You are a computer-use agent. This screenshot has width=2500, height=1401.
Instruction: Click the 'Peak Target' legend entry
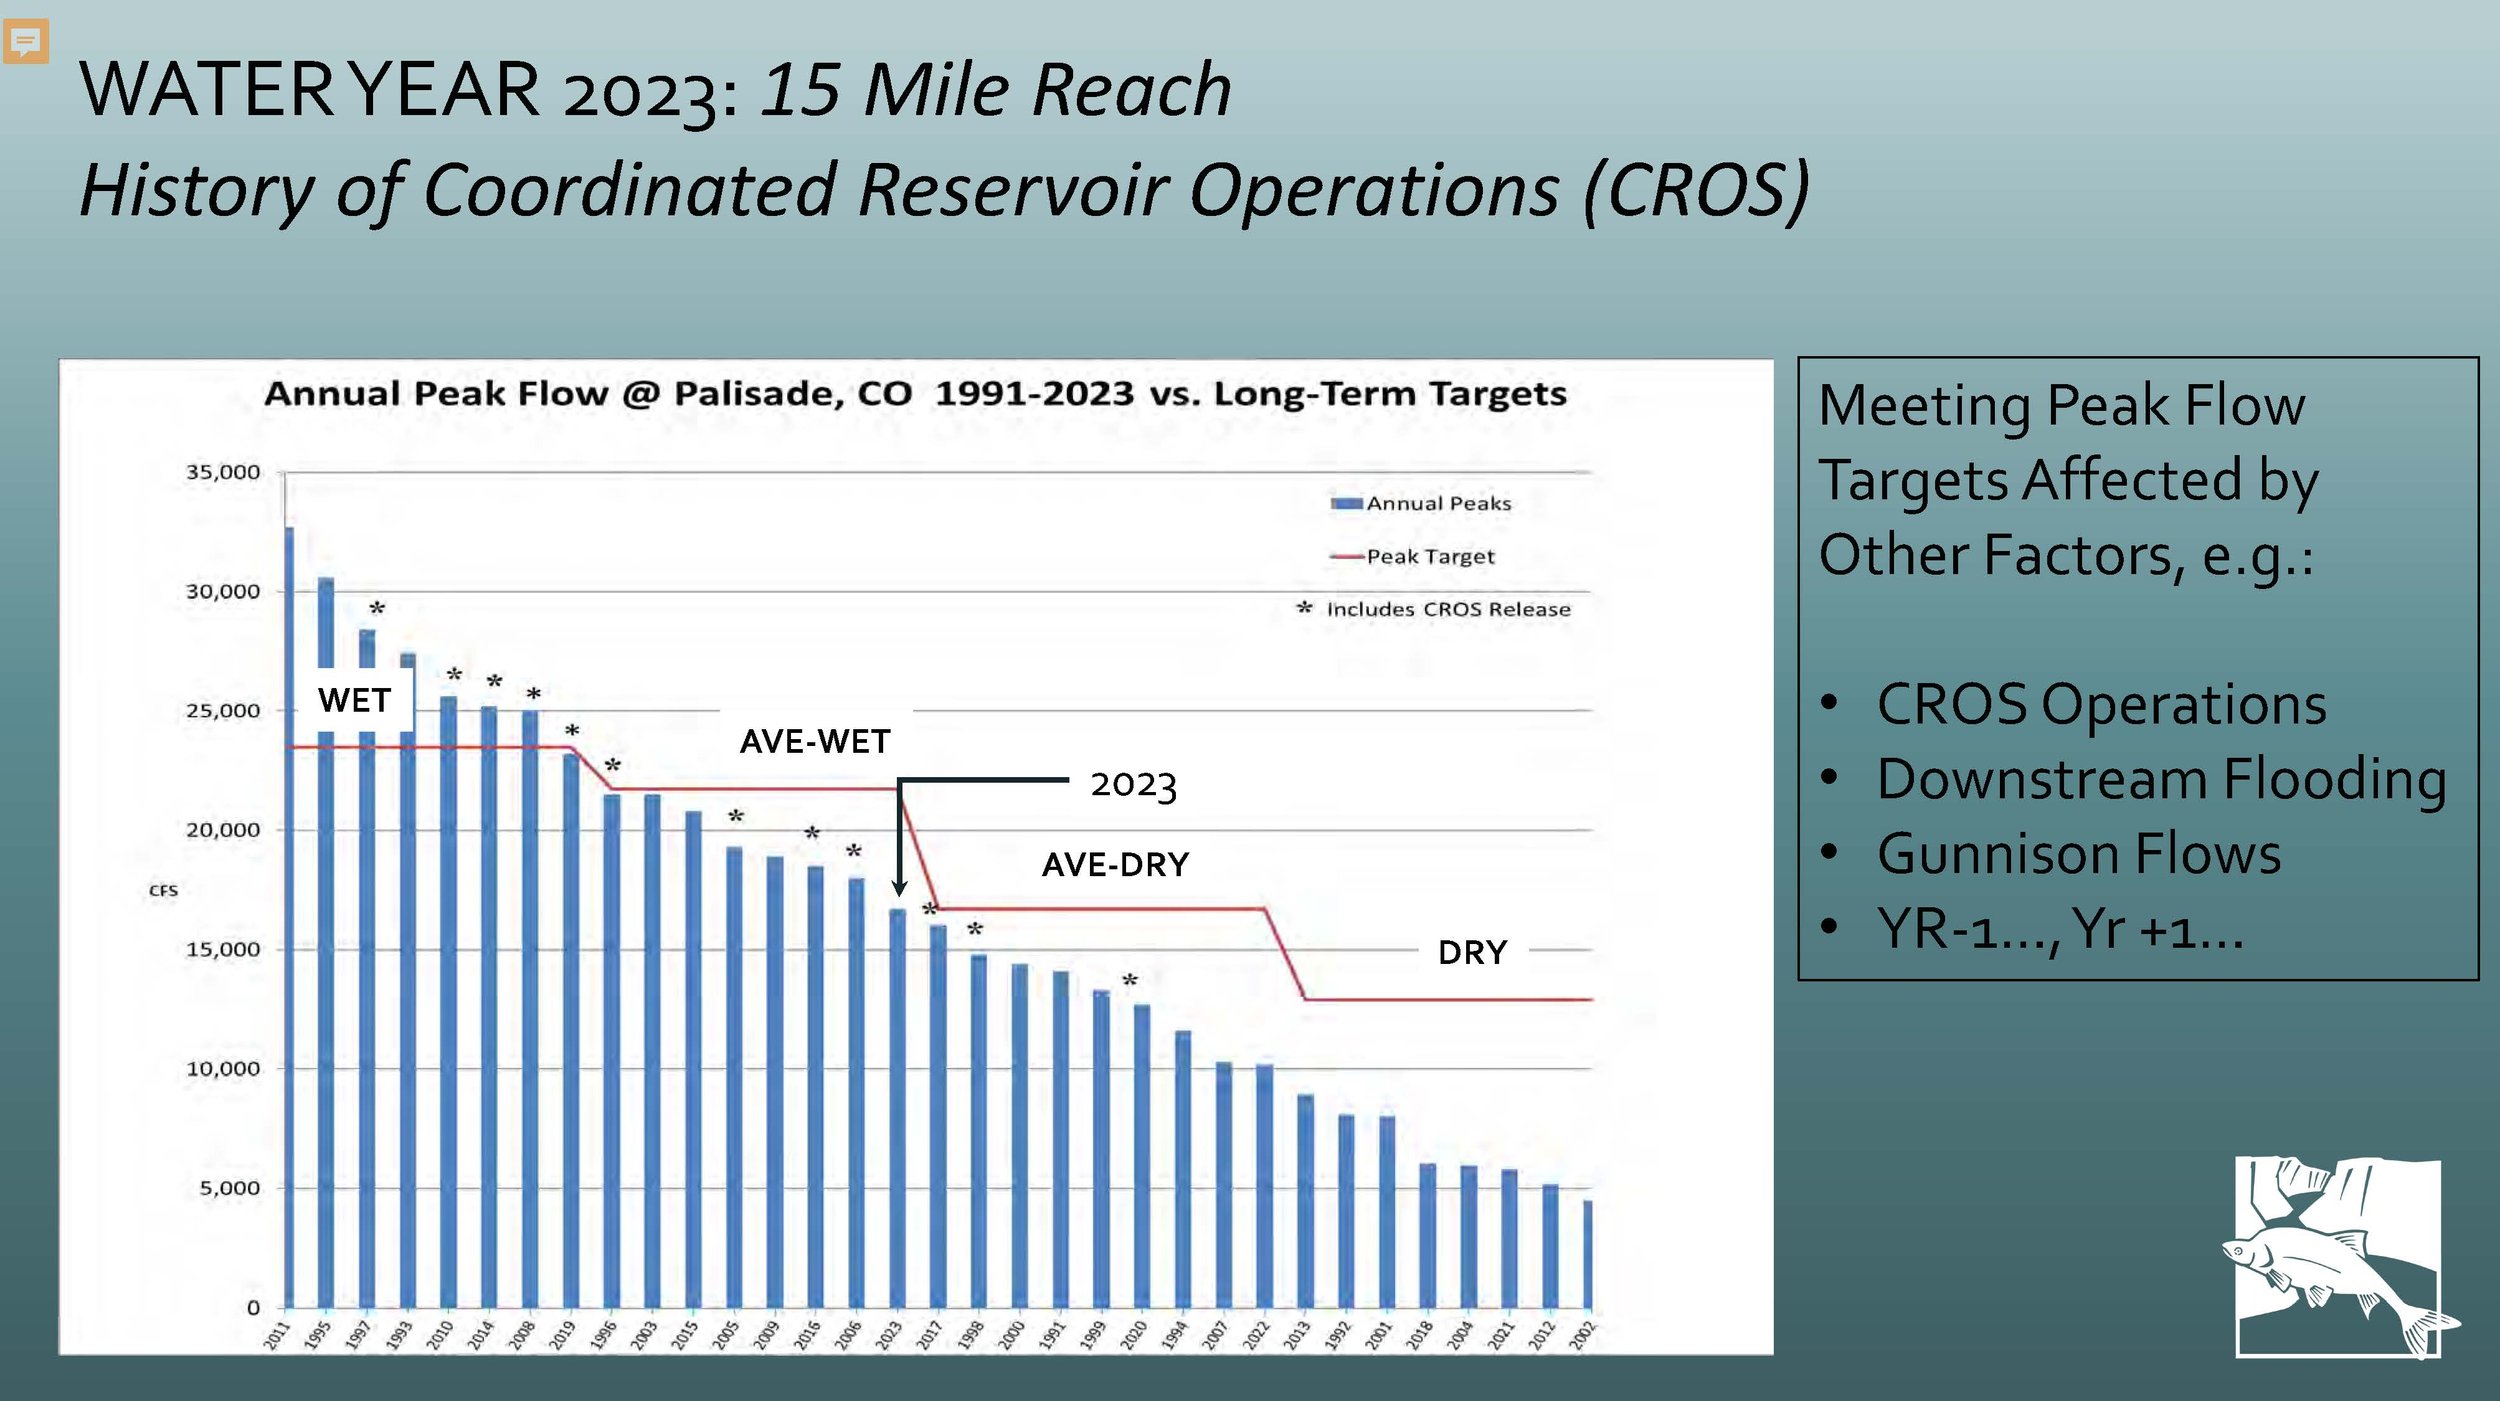1413,556
